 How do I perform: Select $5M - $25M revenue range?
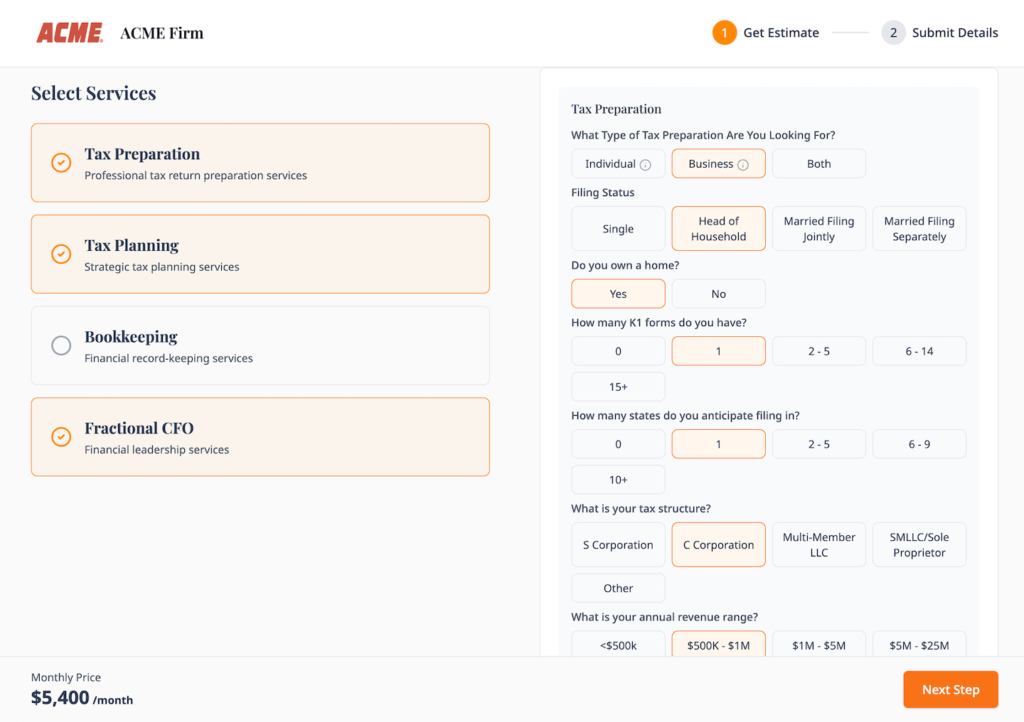point(920,644)
